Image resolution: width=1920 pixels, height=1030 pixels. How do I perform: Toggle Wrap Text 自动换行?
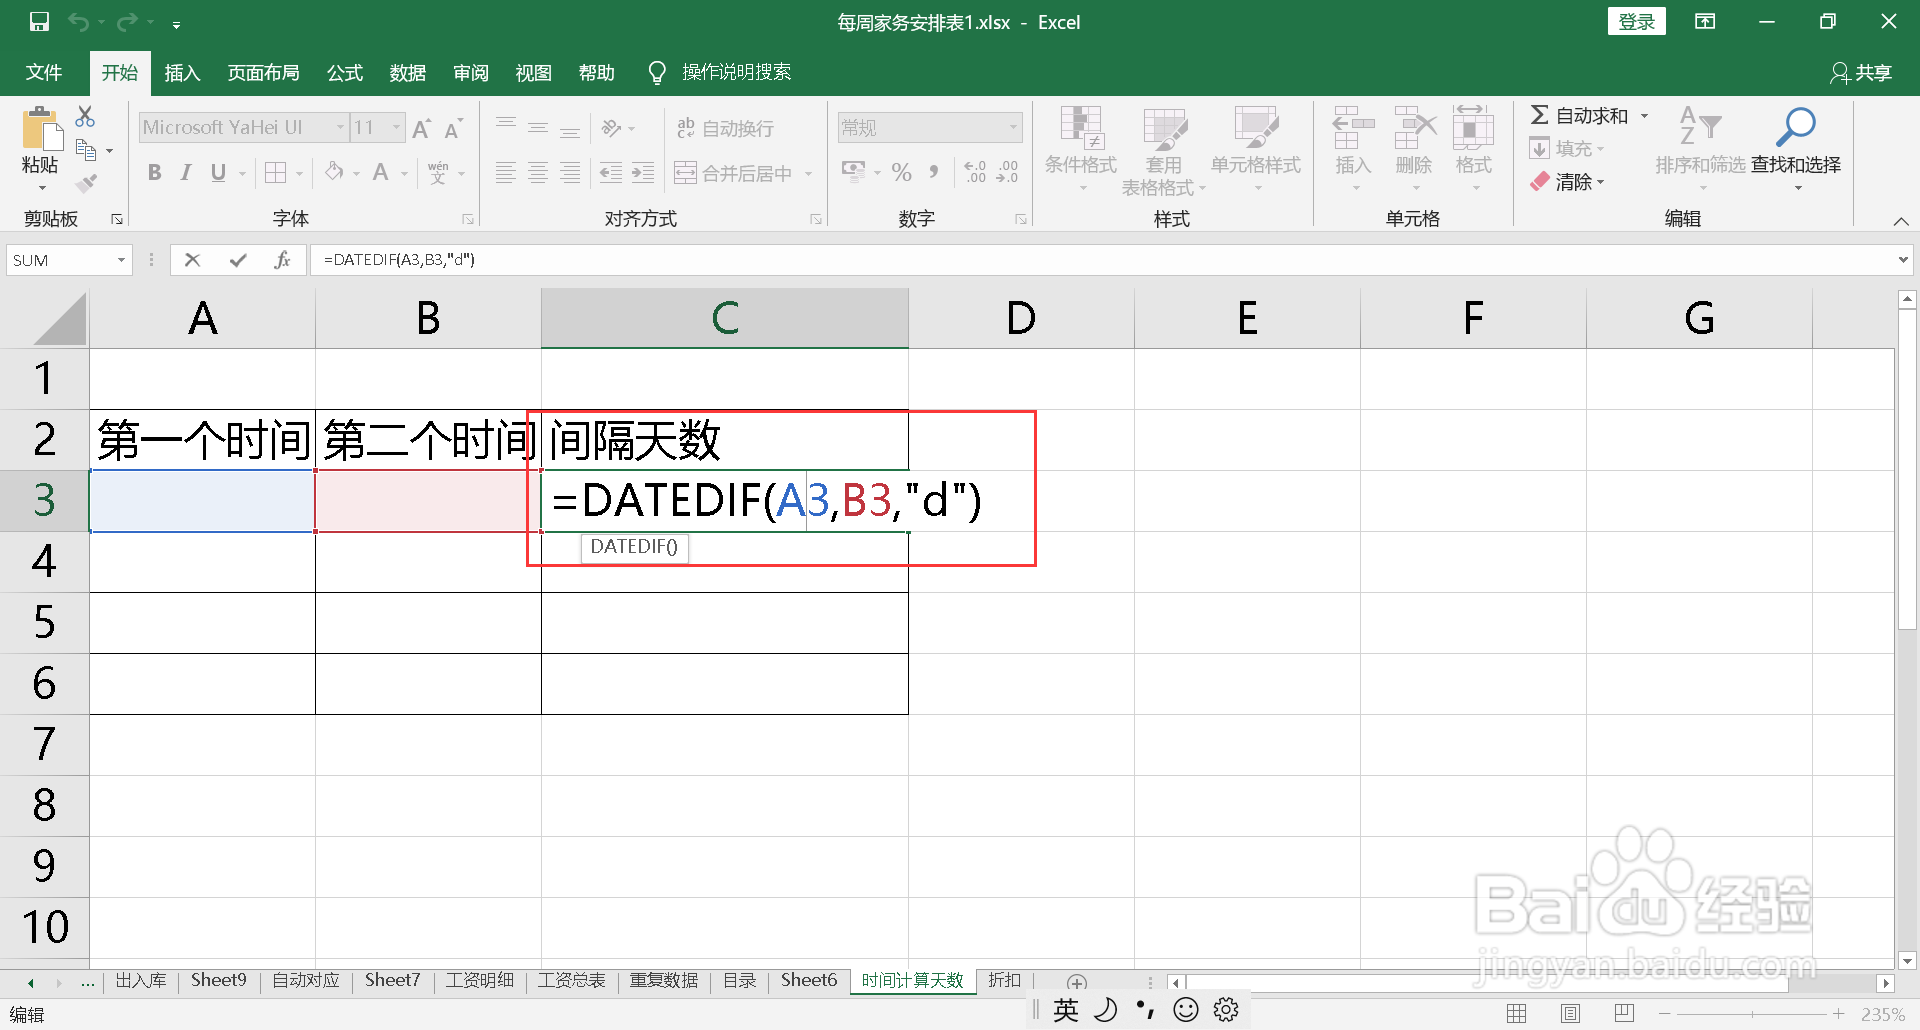[726, 128]
